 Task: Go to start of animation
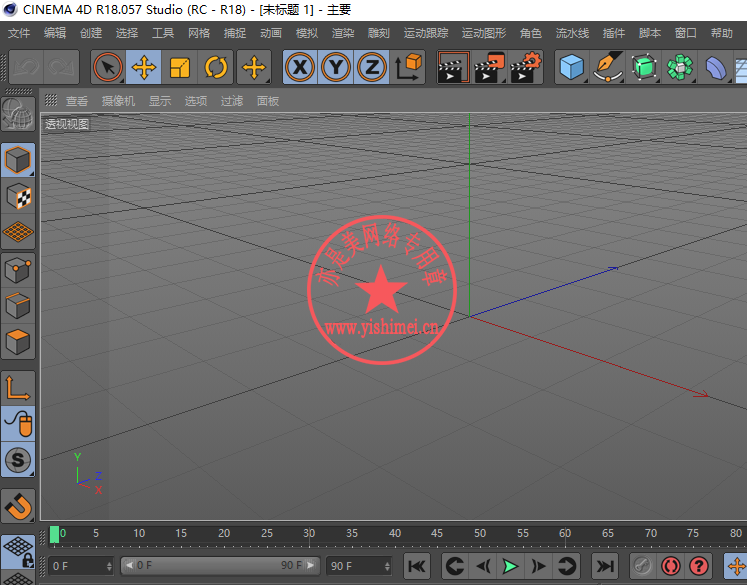[417, 566]
